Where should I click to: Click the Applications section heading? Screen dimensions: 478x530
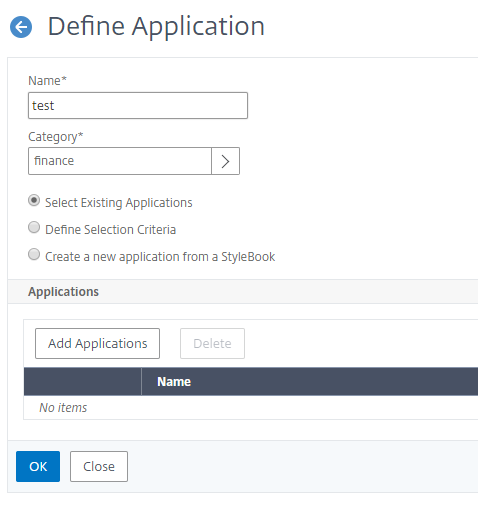[x=64, y=292]
